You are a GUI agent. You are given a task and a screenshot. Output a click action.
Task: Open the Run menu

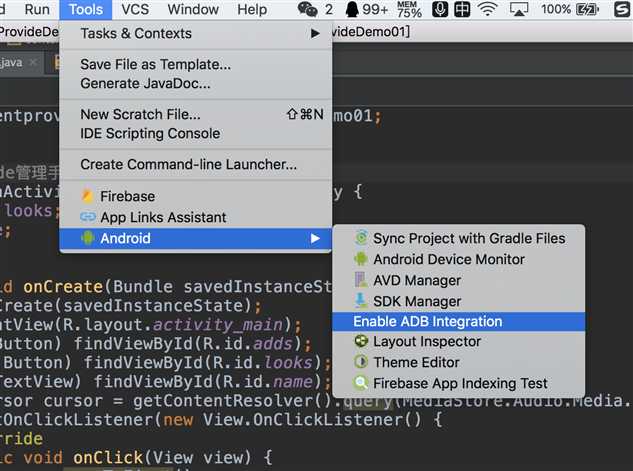pyautogui.click(x=37, y=9)
